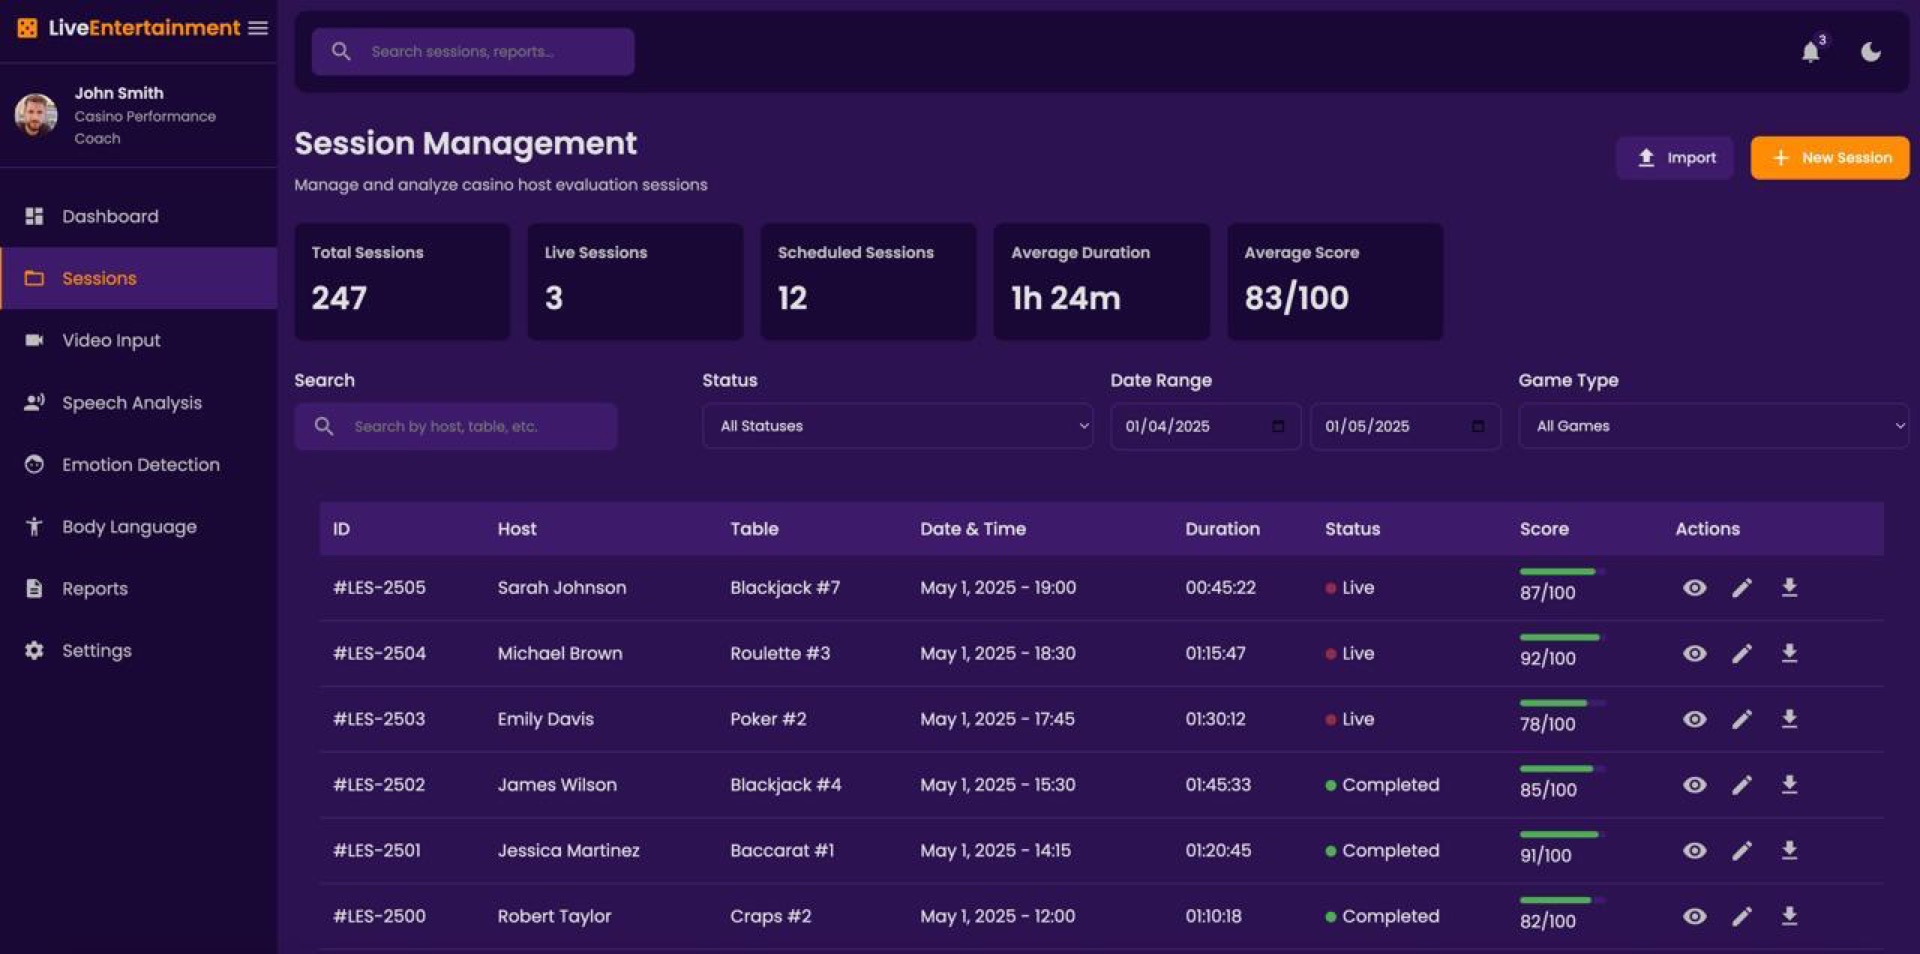View details of session #LES-2502
The width and height of the screenshot is (1920, 954).
1694,785
